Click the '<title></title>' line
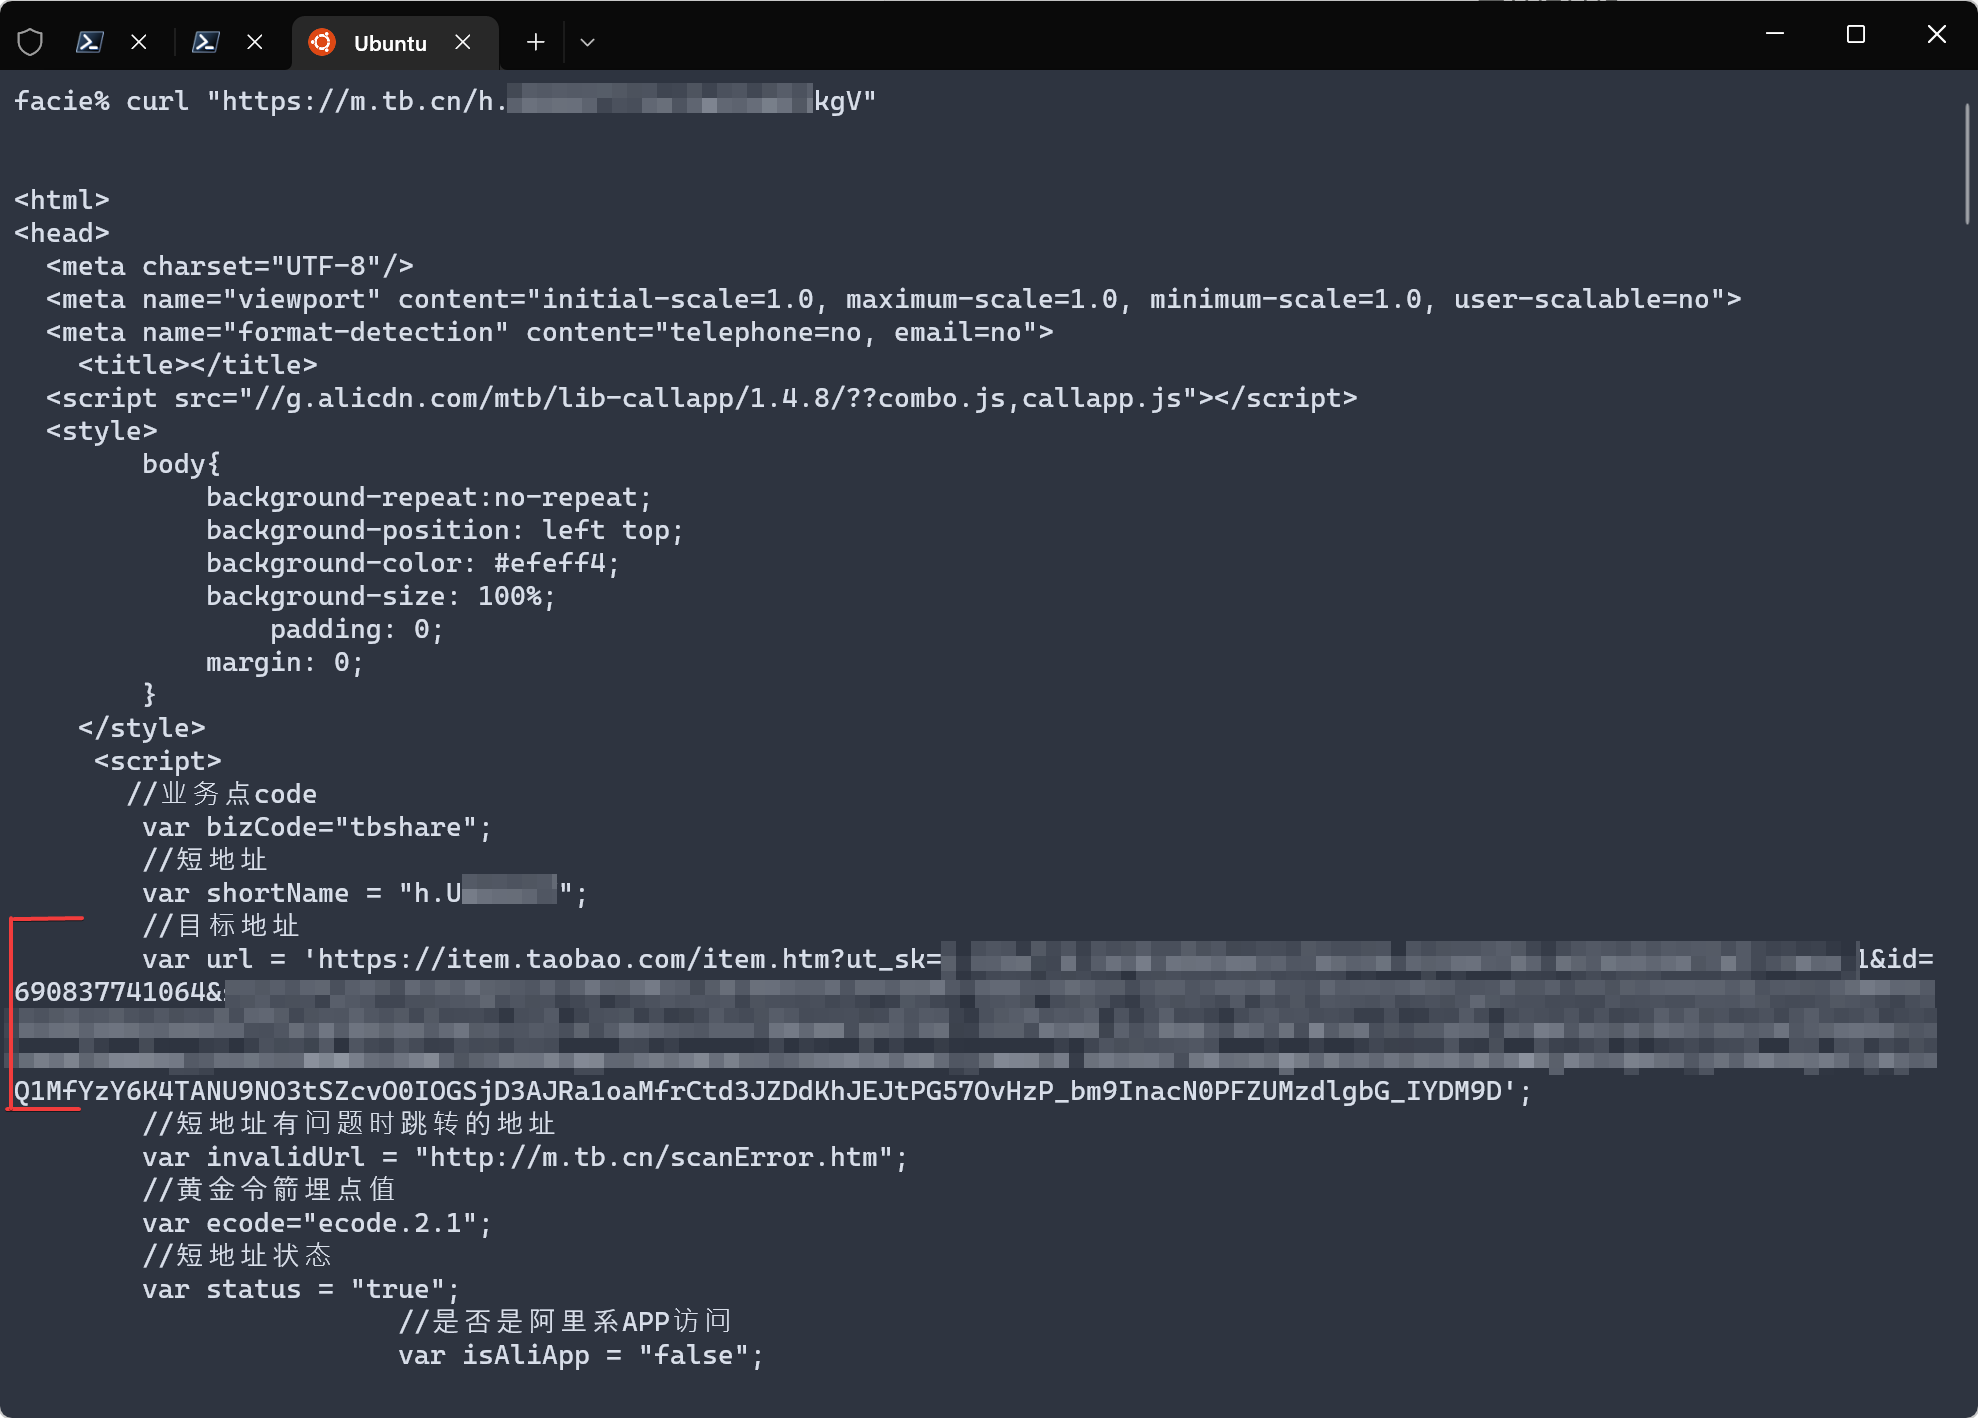The image size is (1978, 1418). (198, 365)
